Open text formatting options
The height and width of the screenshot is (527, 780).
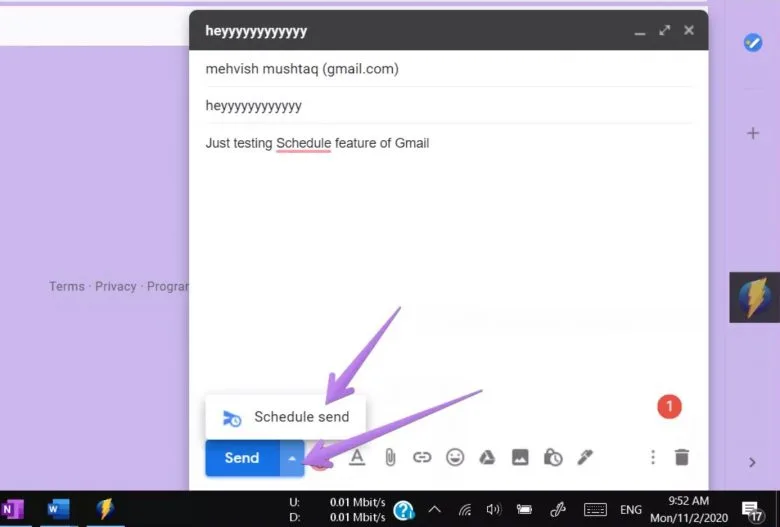(x=356, y=457)
